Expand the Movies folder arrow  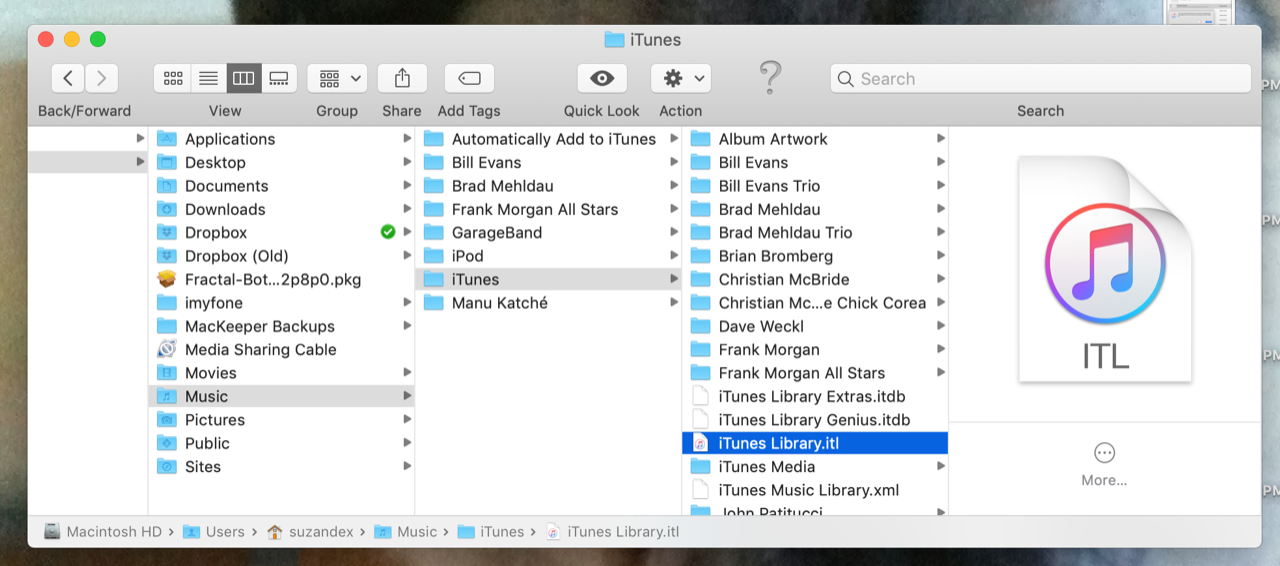pyautogui.click(x=407, y=373)
